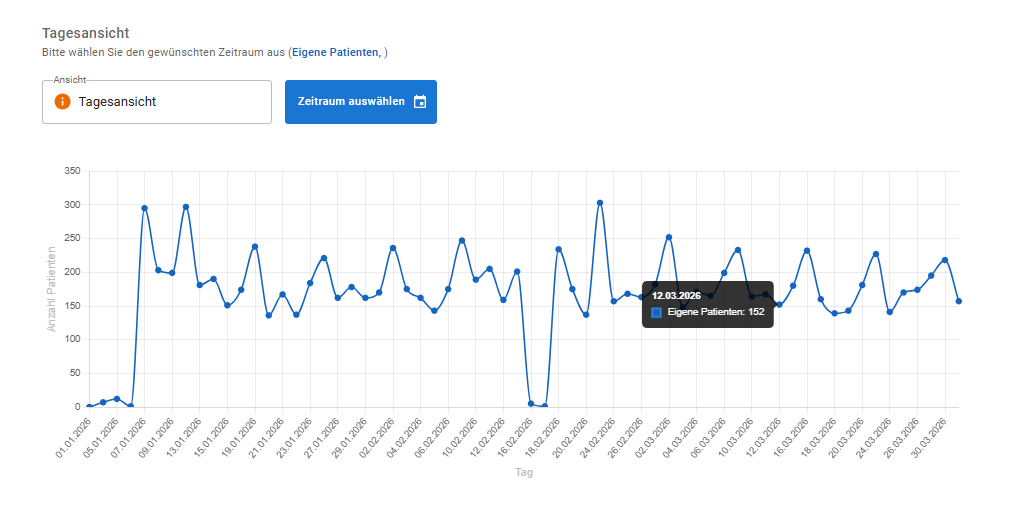Viewport: 1010px width, 511px height.
Task: Select the data point near 300 on 11.01.2026
Action: (186, 207)
